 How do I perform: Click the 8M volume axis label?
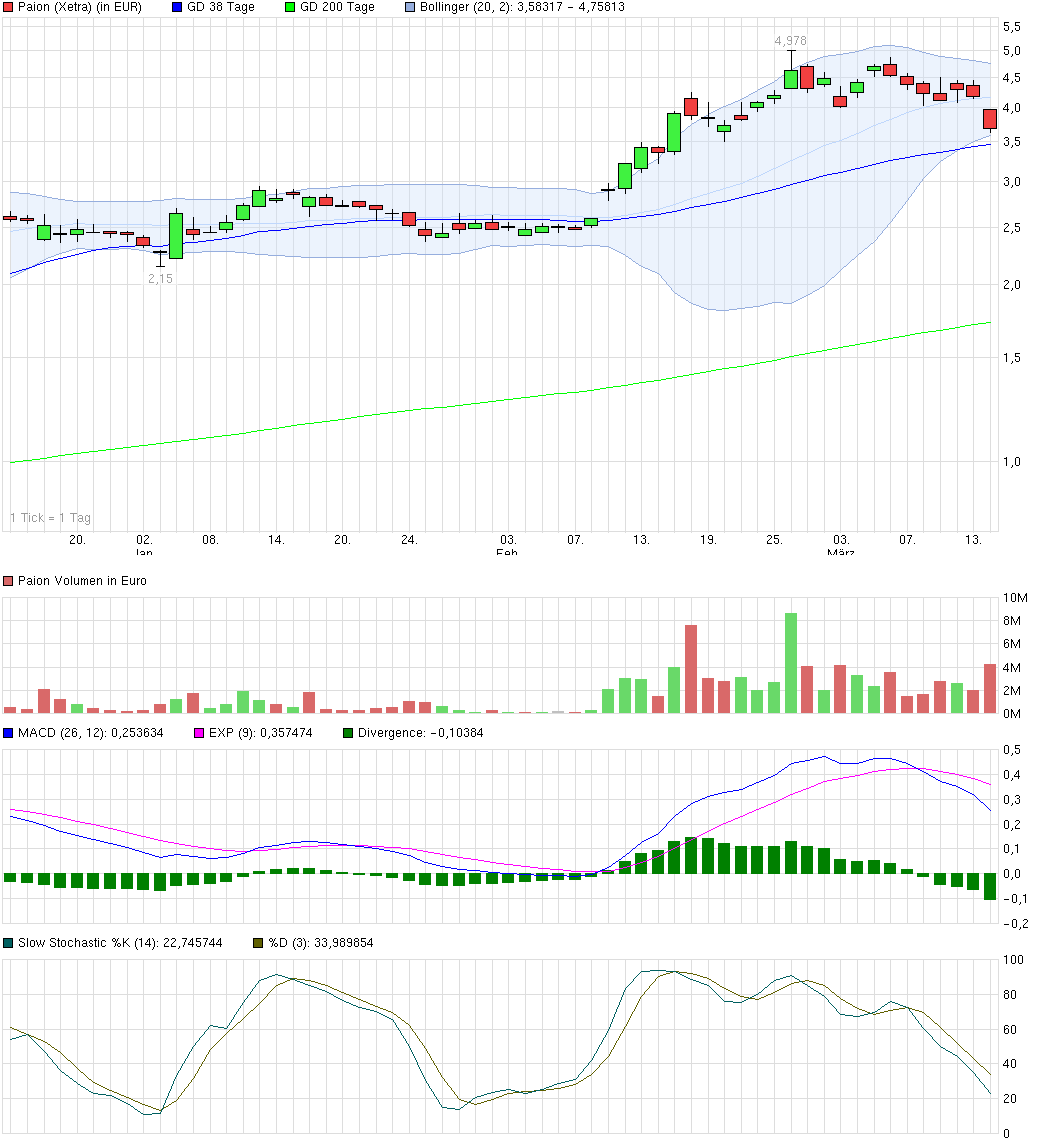click(x=1012, y=621)
